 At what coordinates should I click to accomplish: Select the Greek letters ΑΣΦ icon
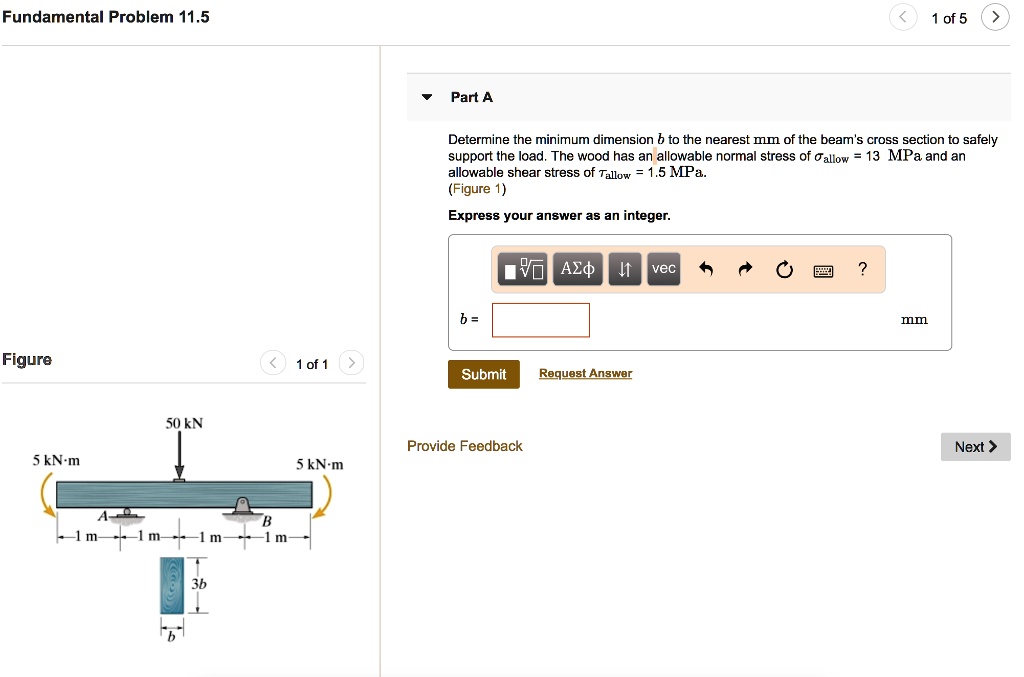click(x=577, y=268)
